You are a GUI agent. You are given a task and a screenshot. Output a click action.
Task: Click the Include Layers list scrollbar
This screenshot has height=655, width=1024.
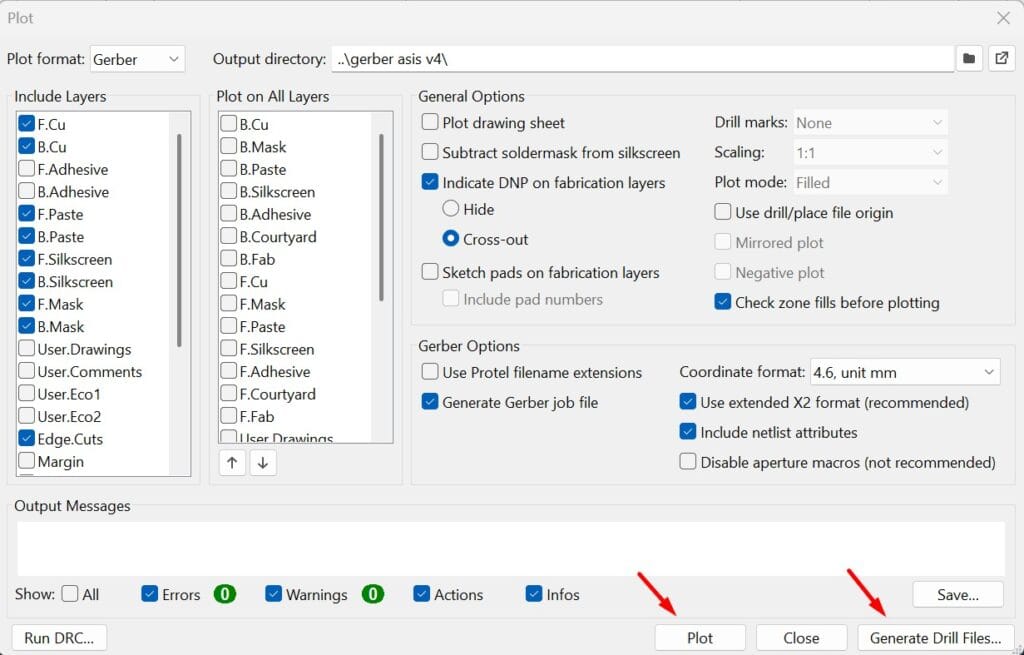pyautogui.click(x=179, y=240)
